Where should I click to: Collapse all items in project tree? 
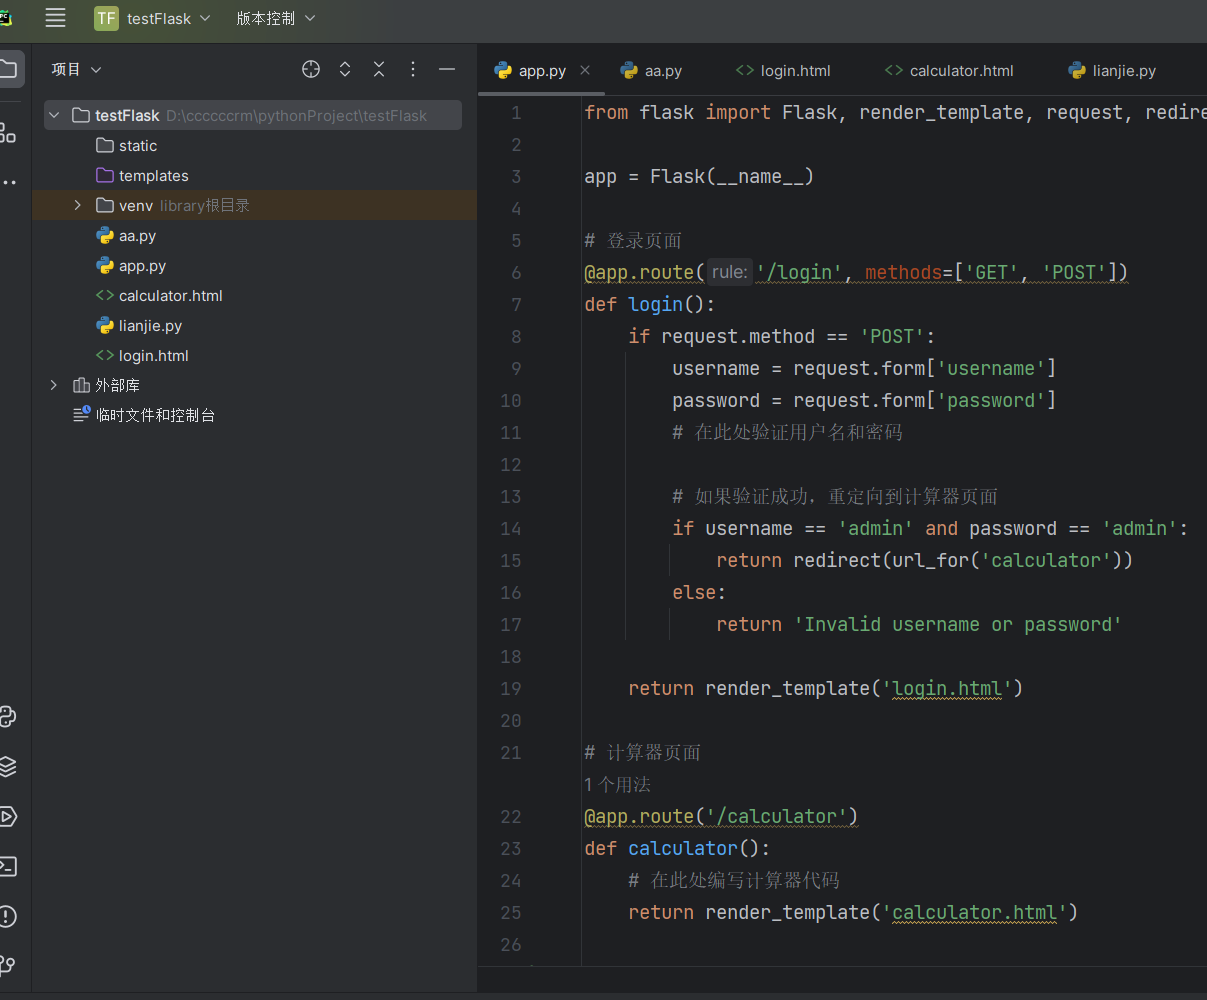[379, 69]
